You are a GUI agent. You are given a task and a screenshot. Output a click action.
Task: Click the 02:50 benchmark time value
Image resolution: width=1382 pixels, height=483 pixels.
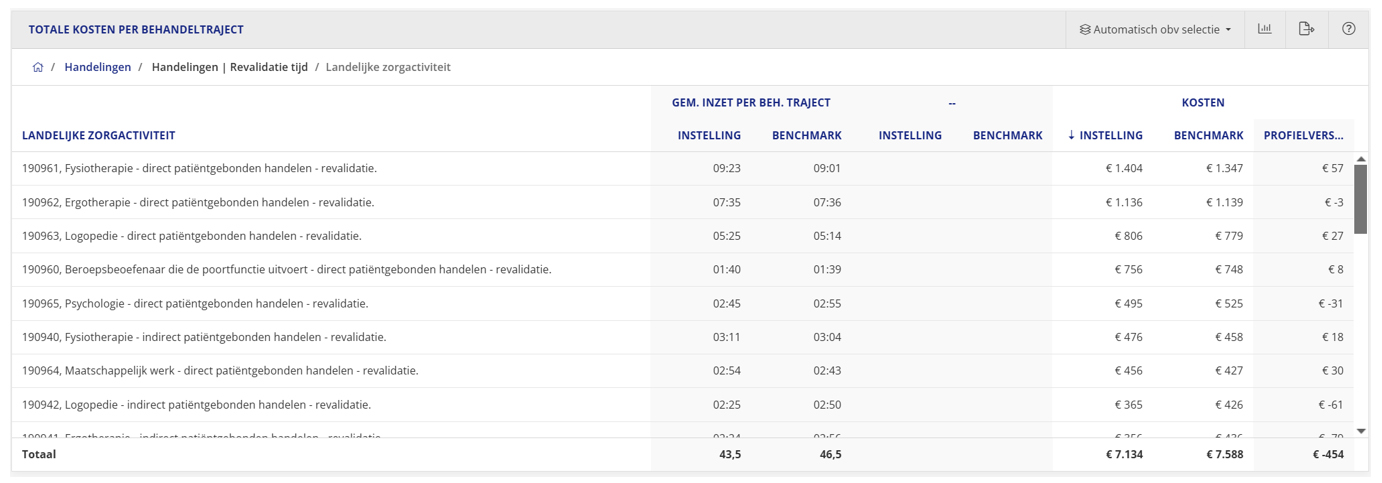point(827,404)
